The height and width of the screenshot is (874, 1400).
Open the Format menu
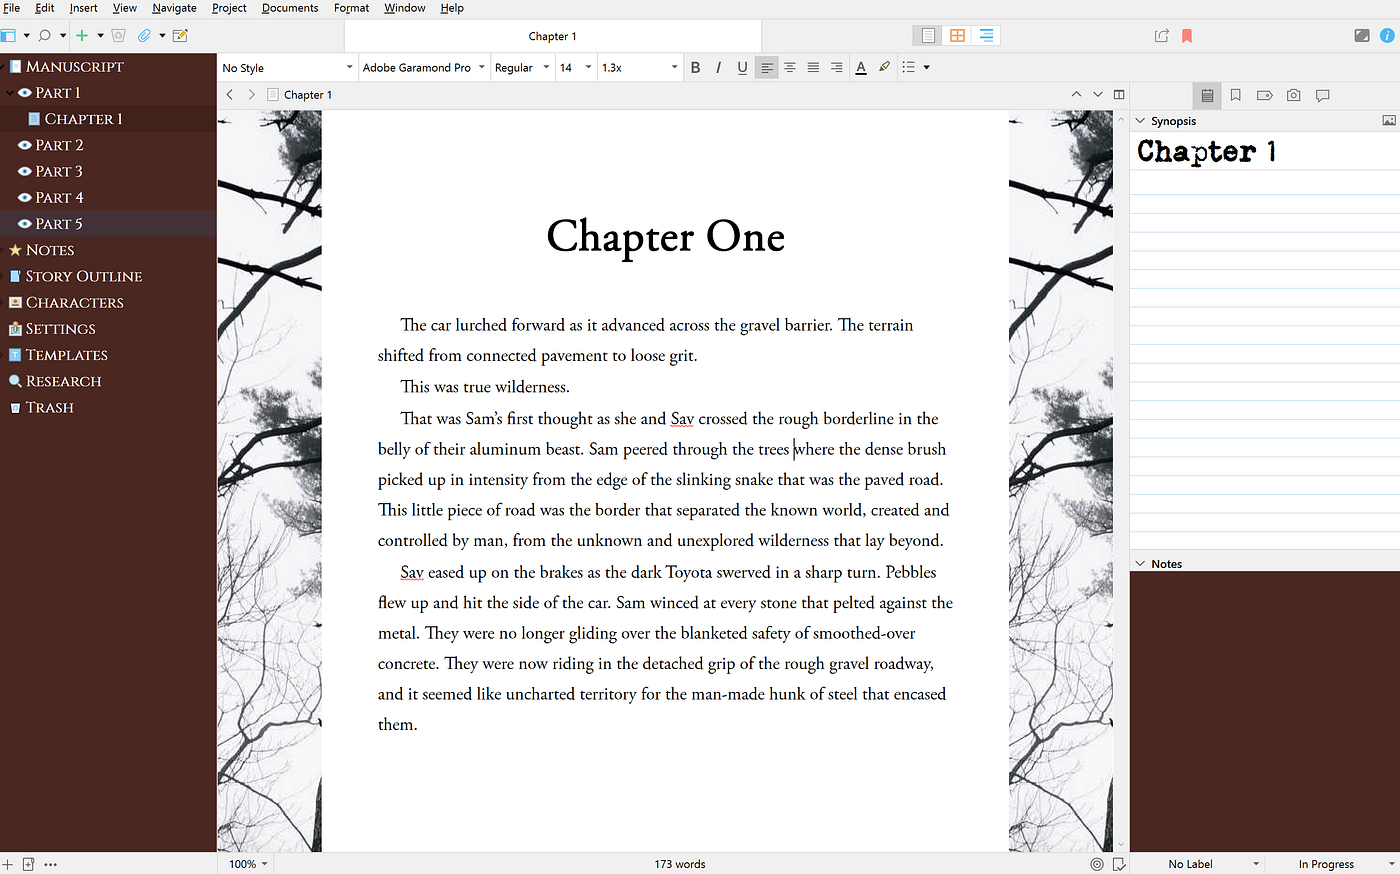tap(351, 8)
